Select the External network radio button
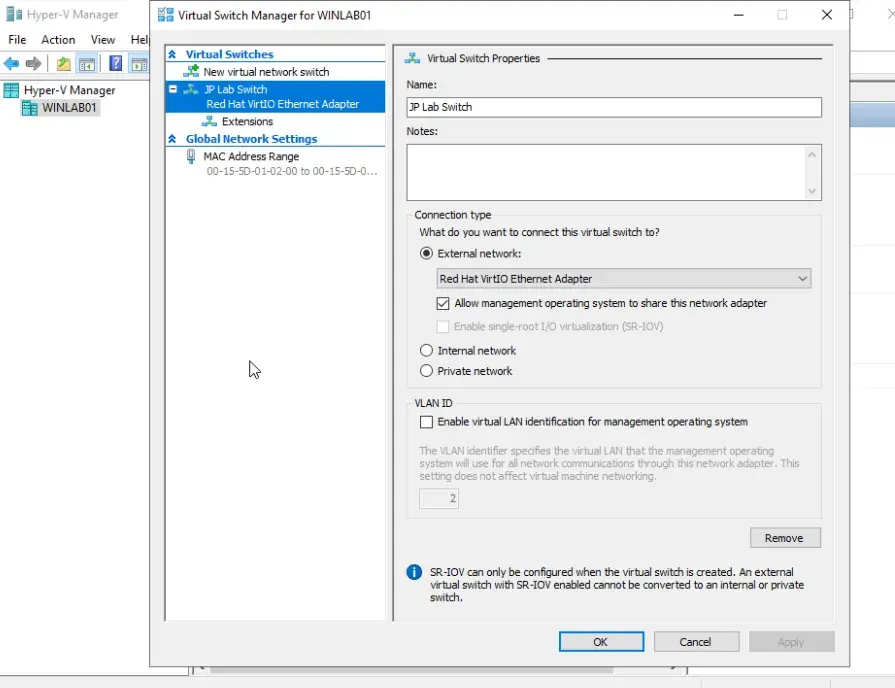This screenshot has width=895, height=688. coord(426,254)
